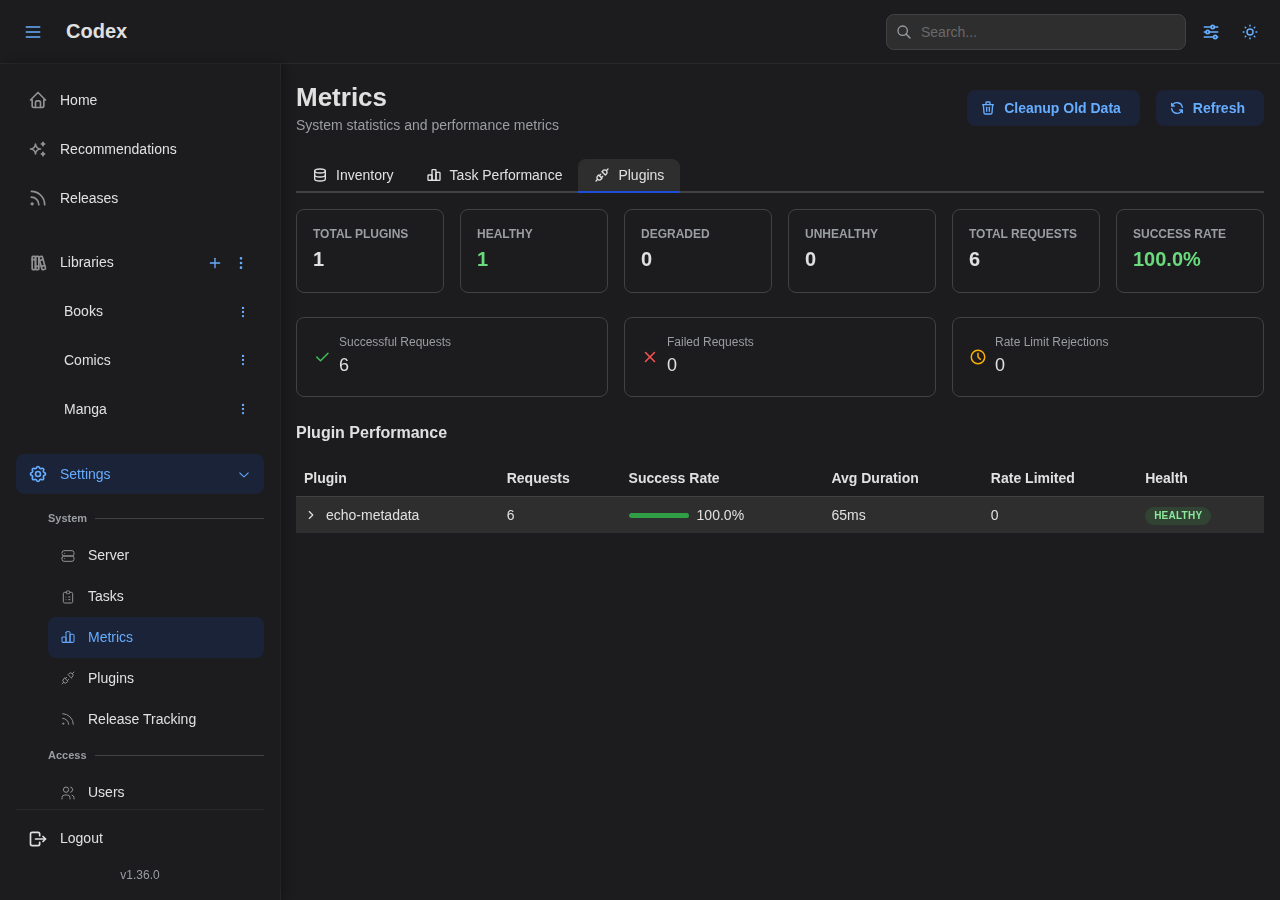Open Plugins settings in sidebar
The height and width of the screenshot is (900, 1280).
click(x=156, y=678)
